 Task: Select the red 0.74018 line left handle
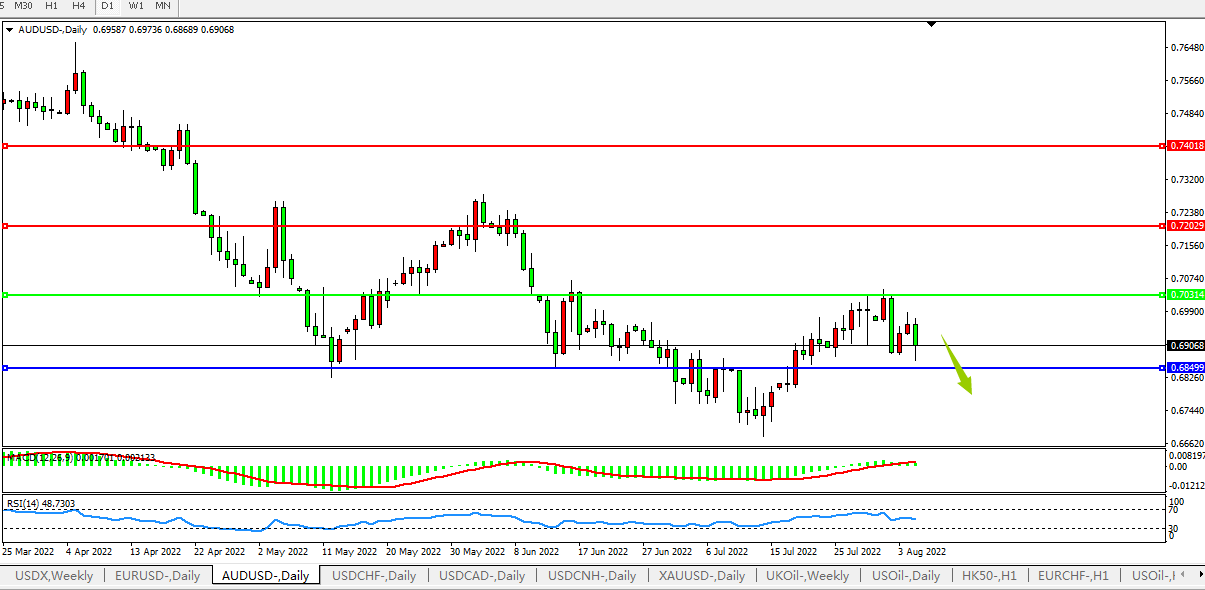click(x=5, y=146)
